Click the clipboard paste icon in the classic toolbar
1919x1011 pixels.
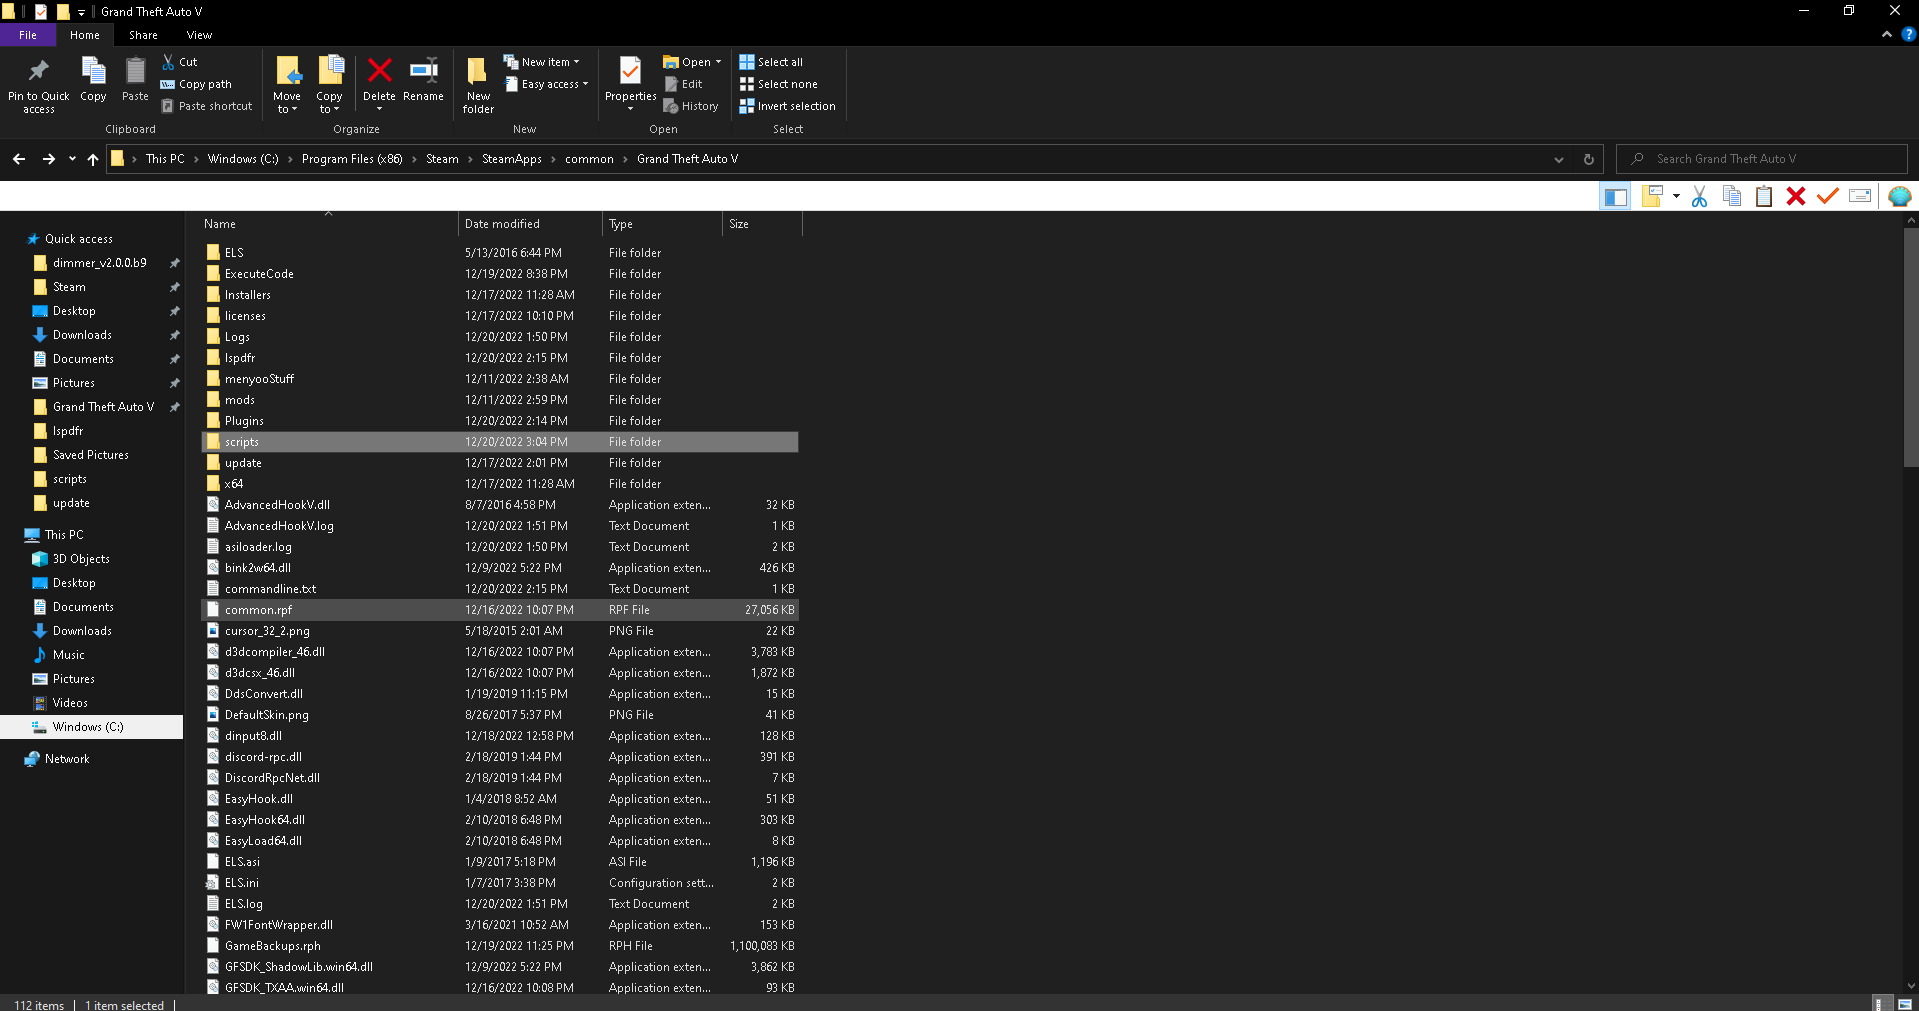tap(1764, 196)
